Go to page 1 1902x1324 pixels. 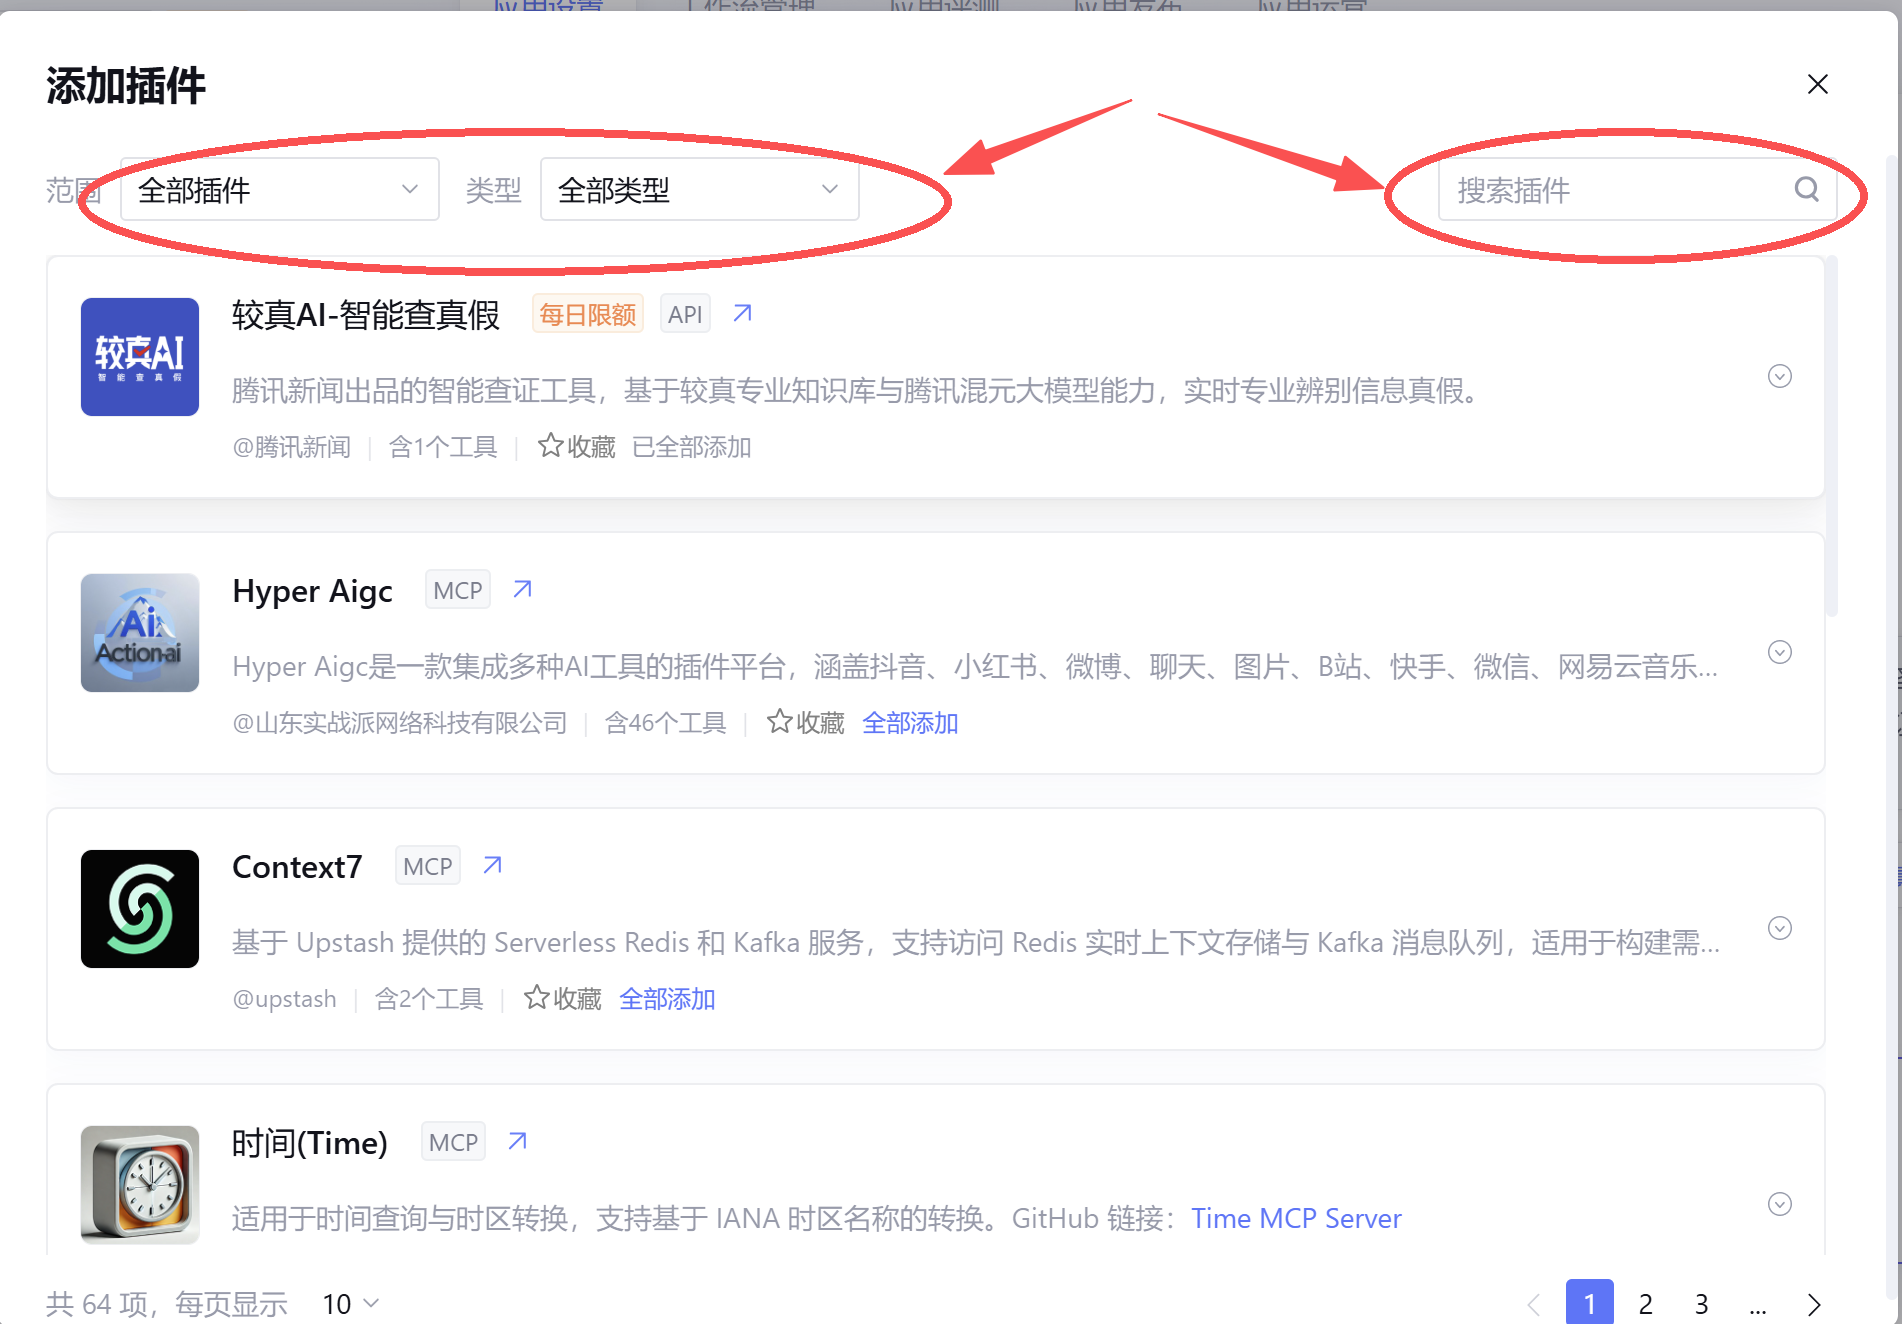pyautogui.click(x=1590, y=1302)
